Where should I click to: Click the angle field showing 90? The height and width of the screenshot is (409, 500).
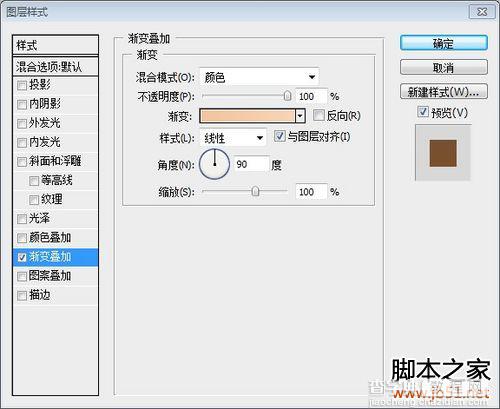[251, 164]
